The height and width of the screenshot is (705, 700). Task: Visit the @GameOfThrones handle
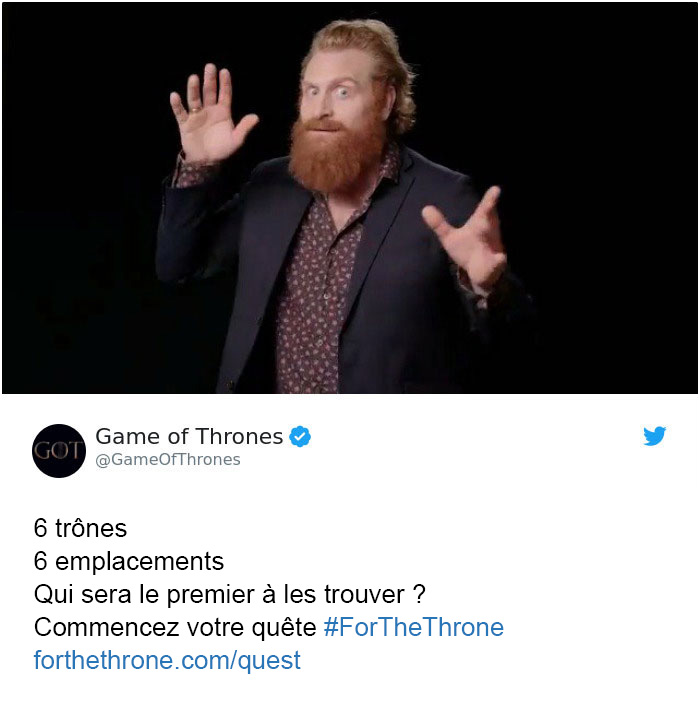click(168, 460)
